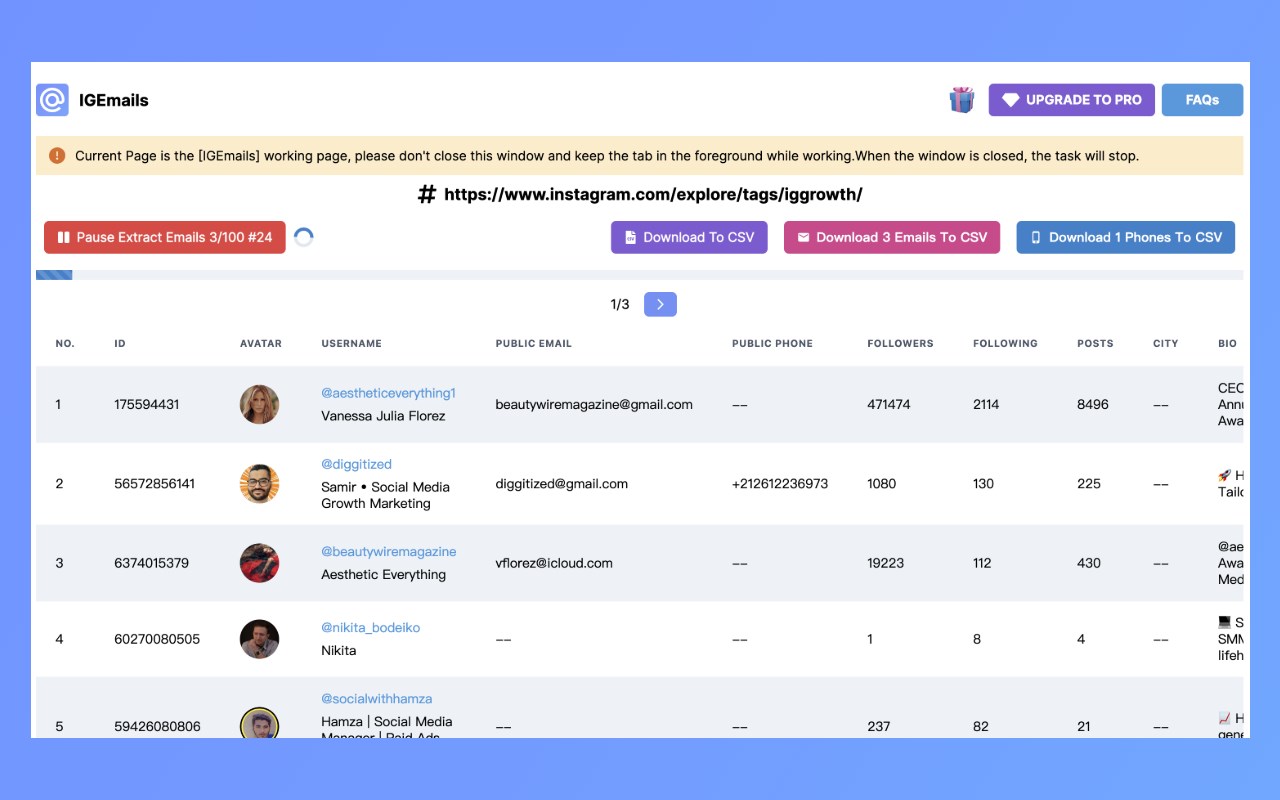Click followers count 471474
The image size is (1280, 800).
click(x=889, y=404)
